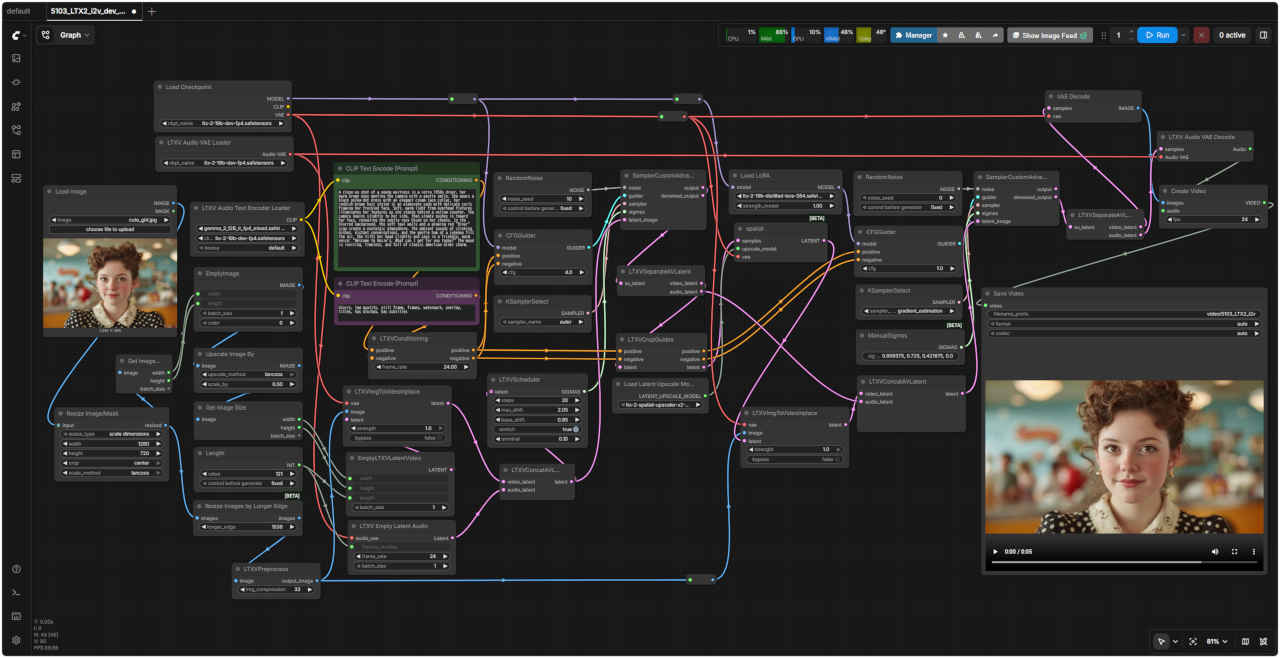Screen dimensions: 1280x658
Task: Toggle bypass in LTXVImgToVideoInplace above EmptyLTXVLatentVideo
Action: (396, 438)
